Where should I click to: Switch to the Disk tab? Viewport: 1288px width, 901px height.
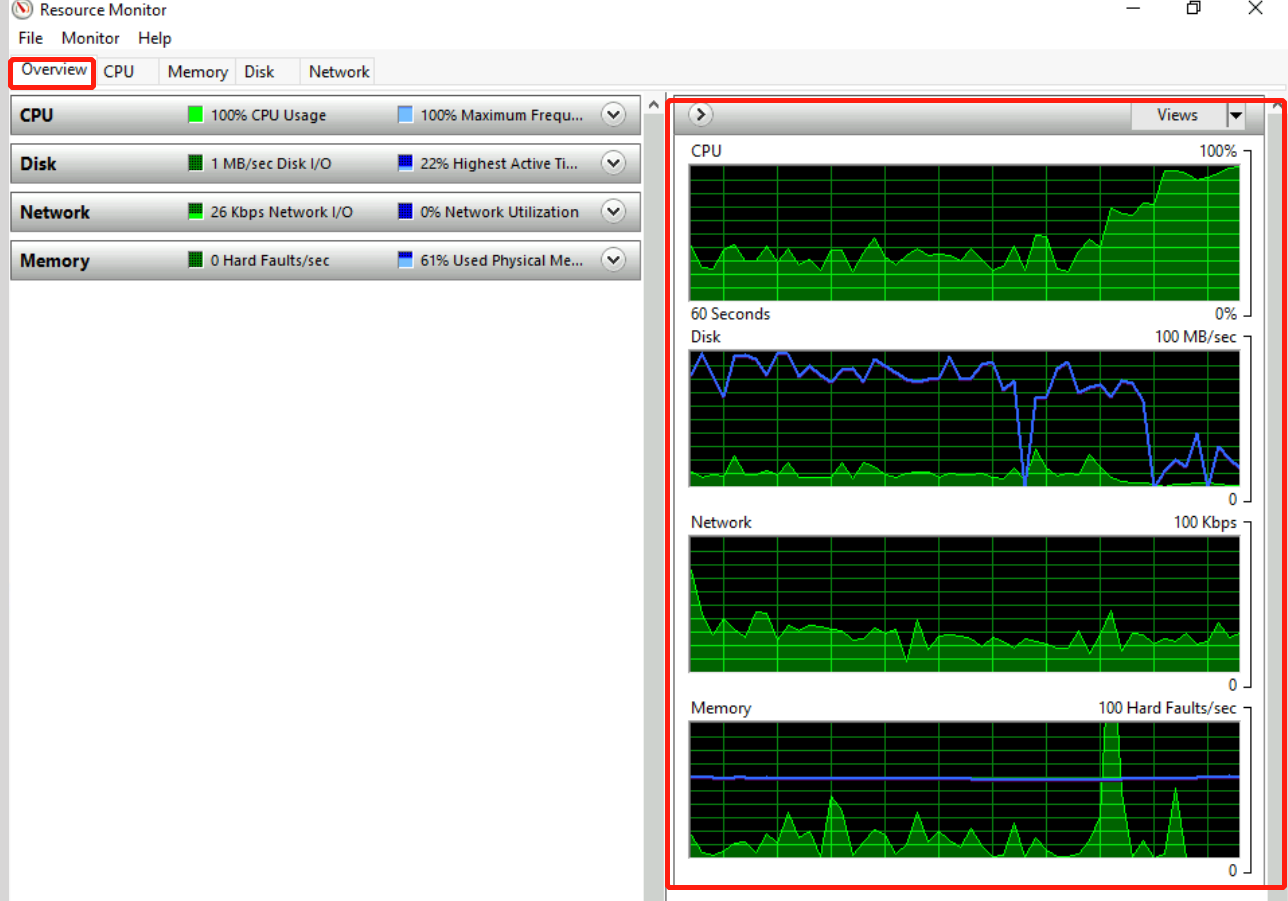pyautogui.click(x=259, y=72)
